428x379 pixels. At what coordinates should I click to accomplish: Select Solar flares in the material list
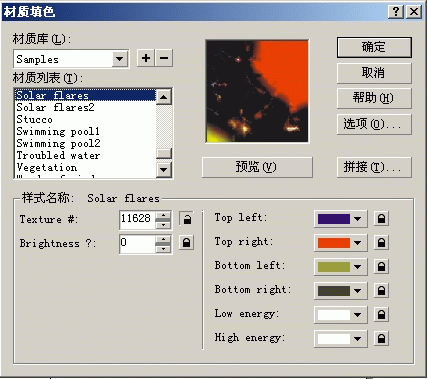click(85, 95)
